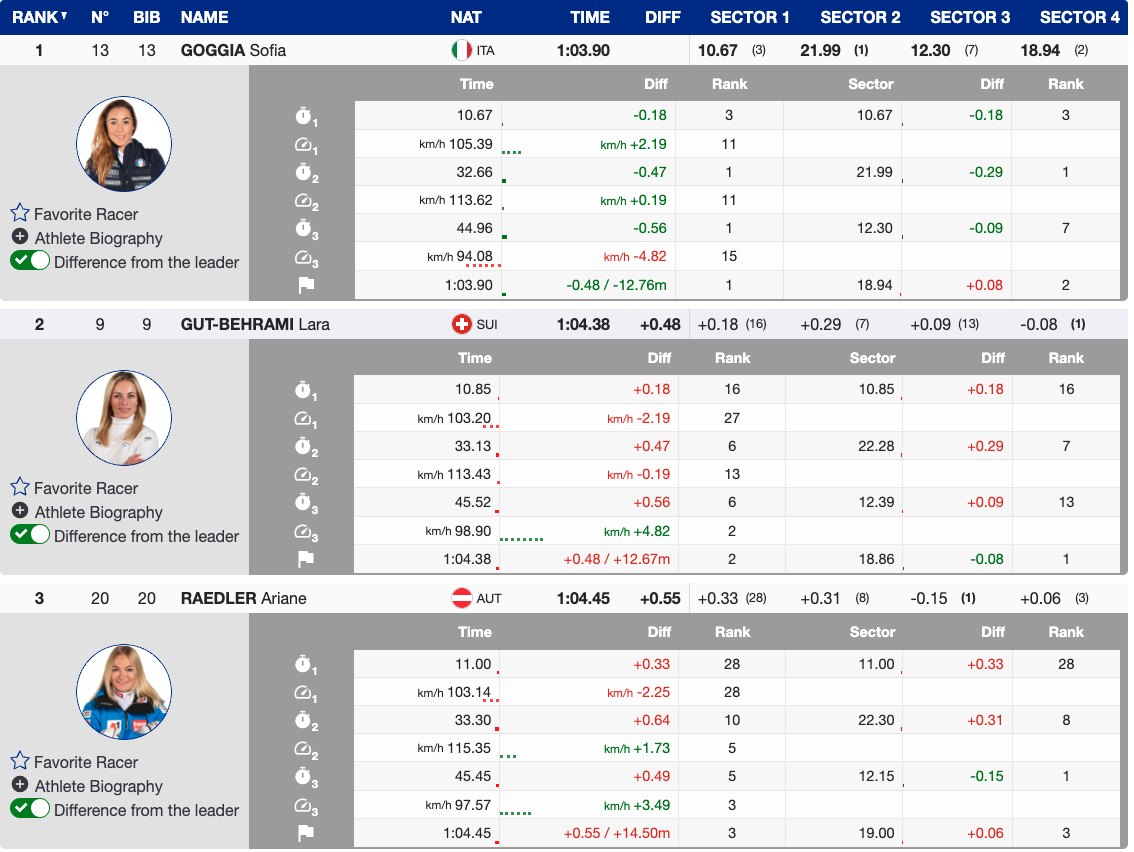Image resolution: width=1134 pixels, height=852 pixels.
Task: Click Sofia Goggia's profile photo
Action: click(124, 144)
